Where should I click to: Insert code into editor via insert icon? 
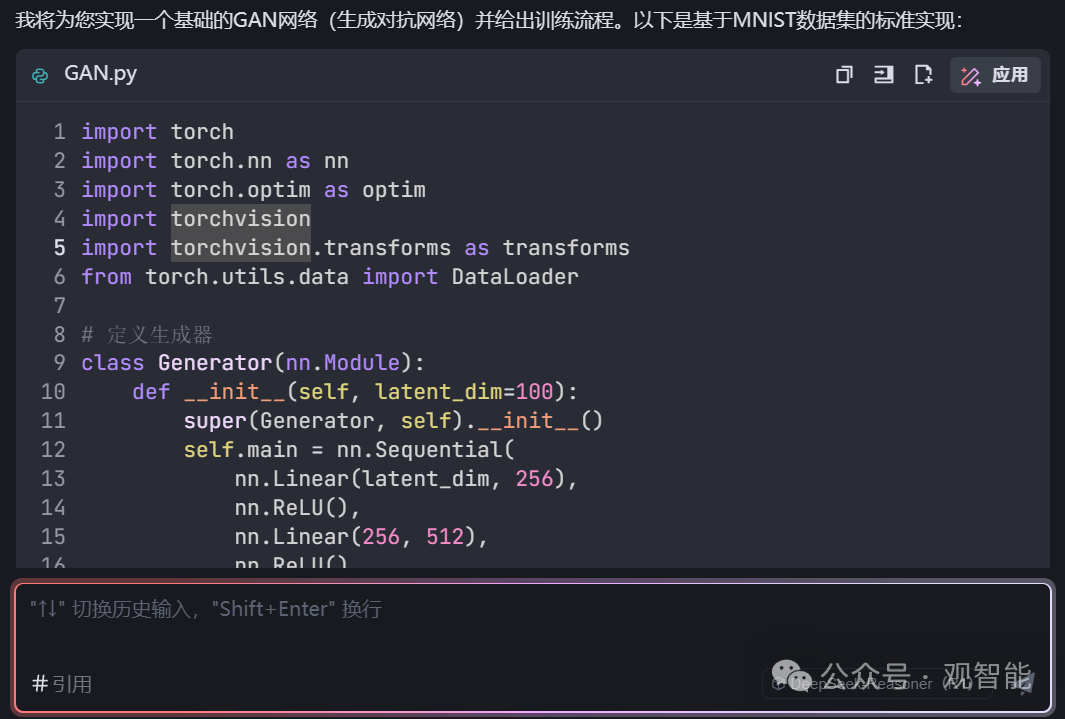point(883,74)
